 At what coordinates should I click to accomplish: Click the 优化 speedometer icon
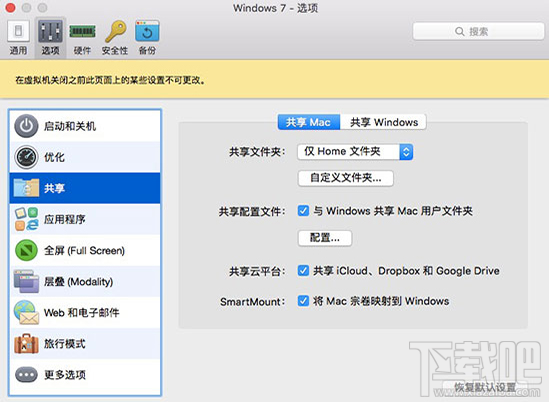click(26, 157)
